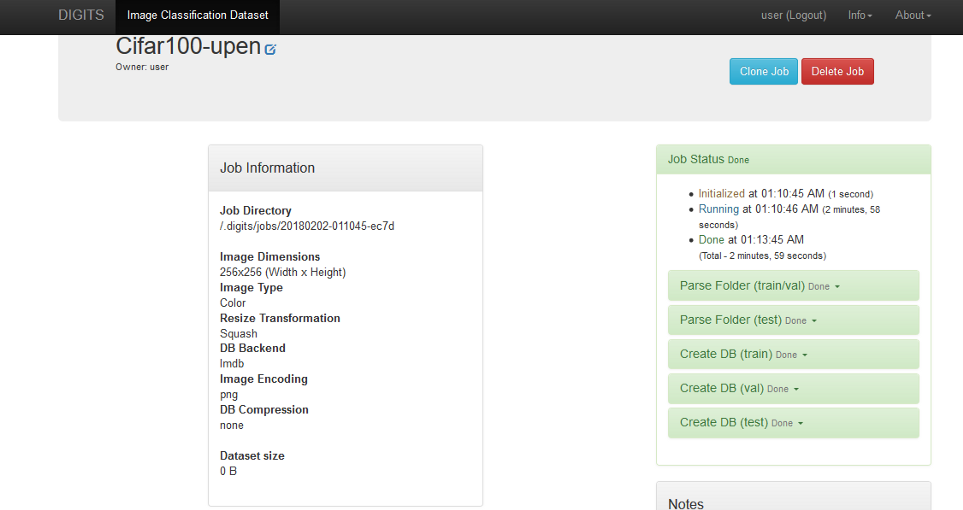
Task: Expand Create DB (val) task
Action: click(738, 388)
